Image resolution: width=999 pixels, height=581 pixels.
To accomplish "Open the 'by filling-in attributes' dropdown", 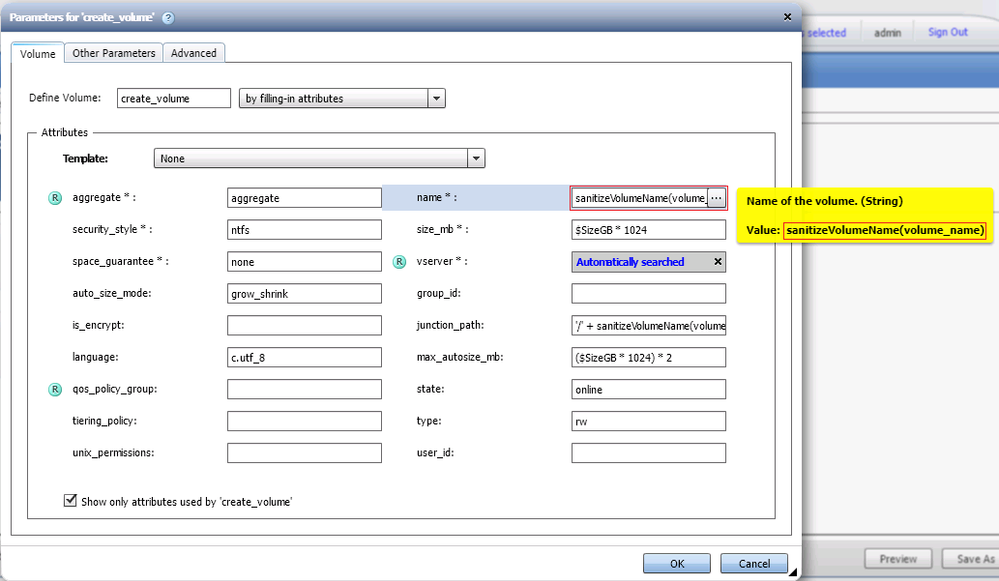I will click(x=436, y=98).
